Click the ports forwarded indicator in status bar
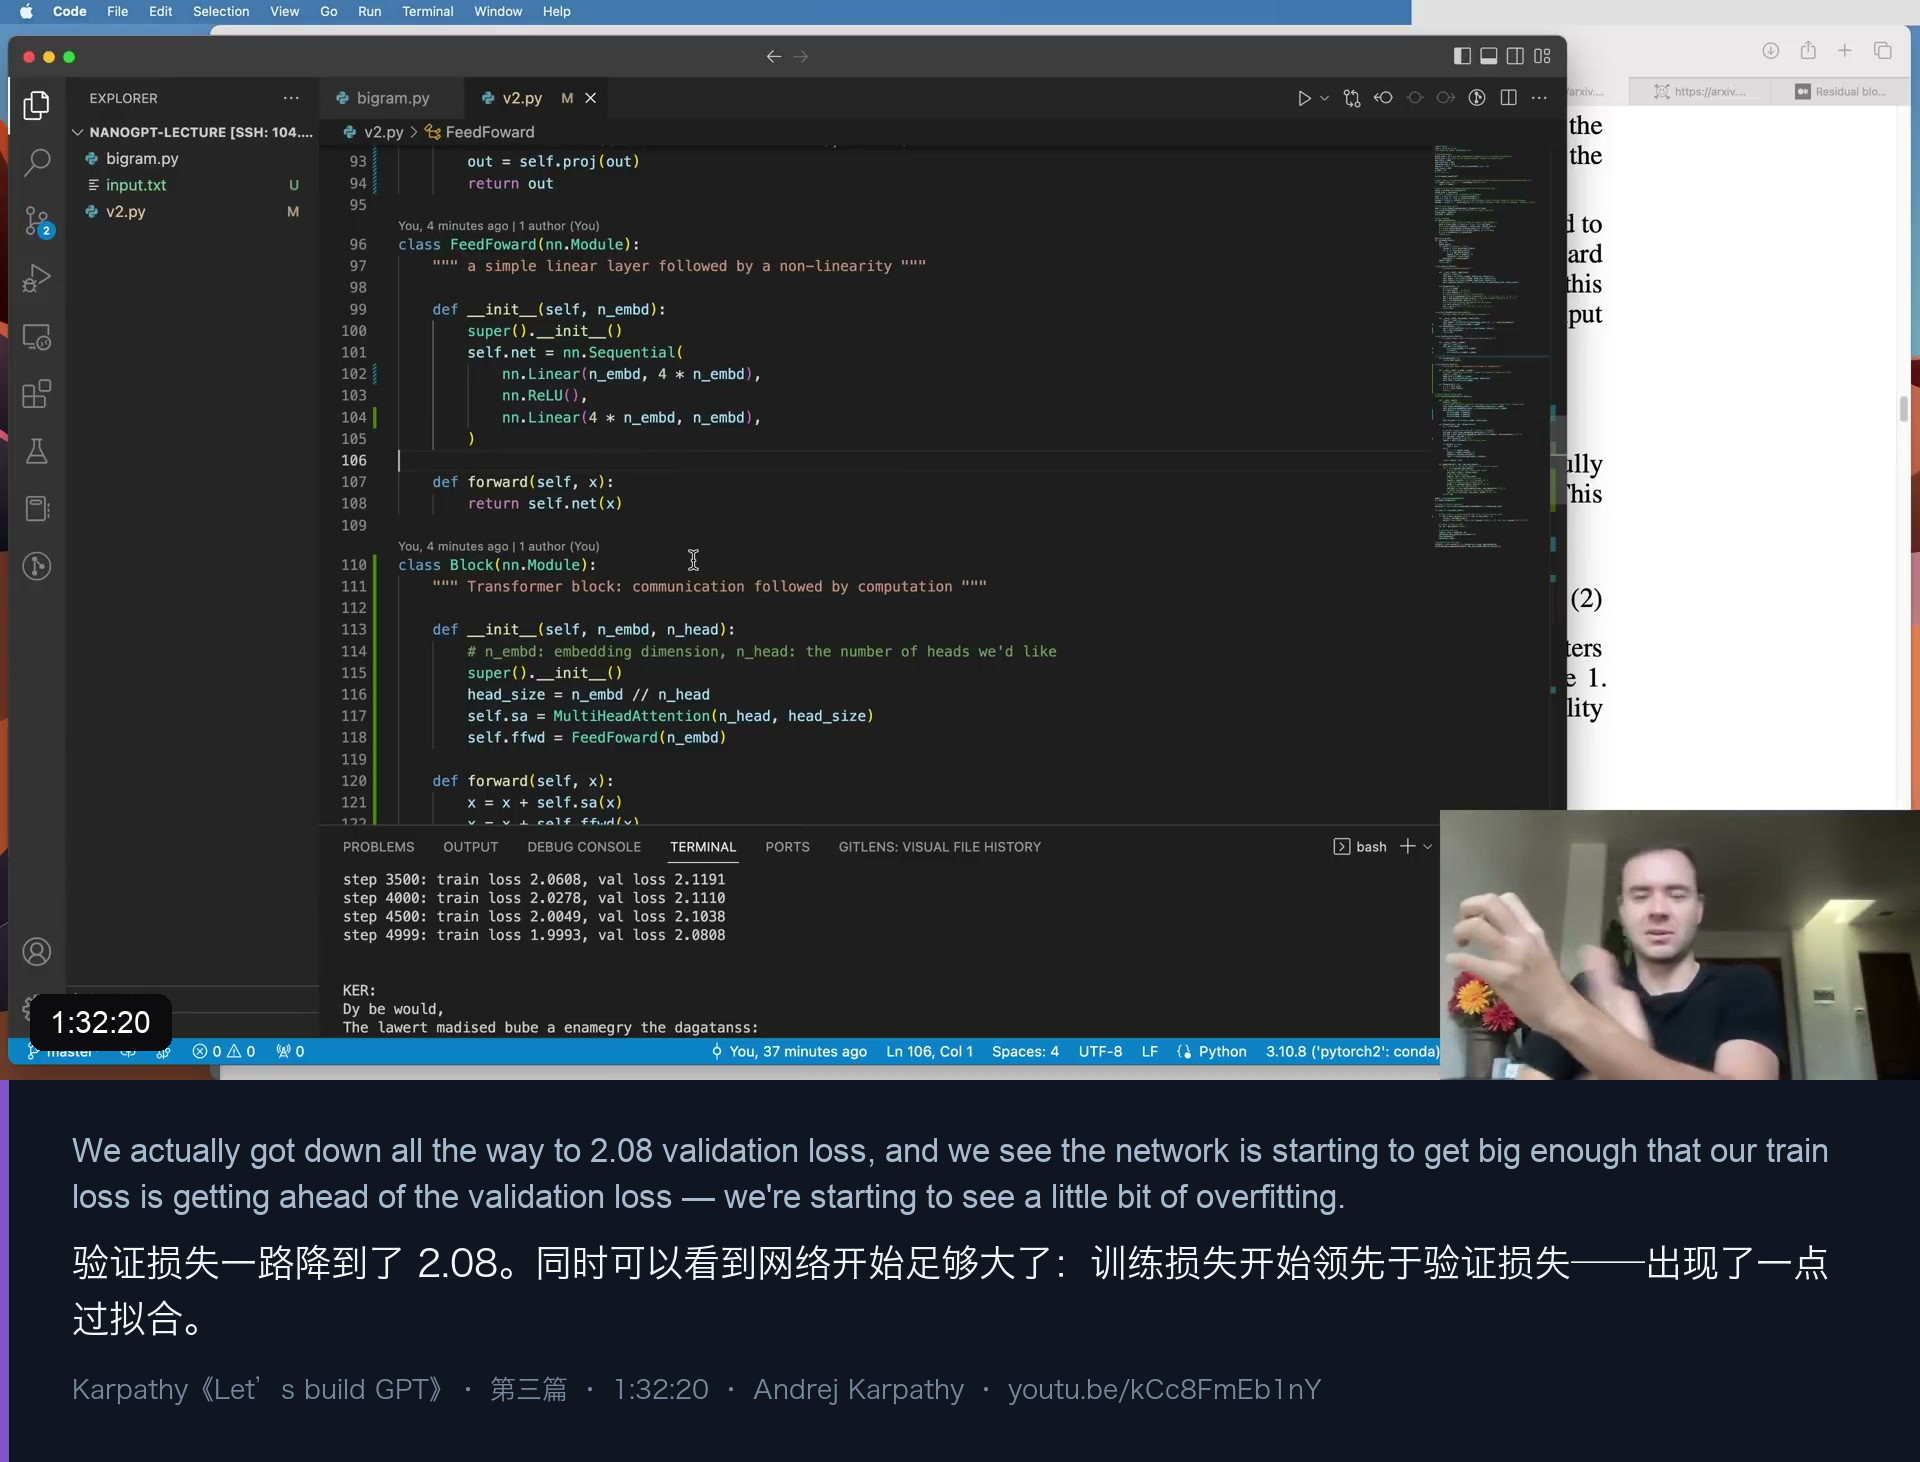The height and width of the screenshot is (1462, 1920). click(290, 1052)
